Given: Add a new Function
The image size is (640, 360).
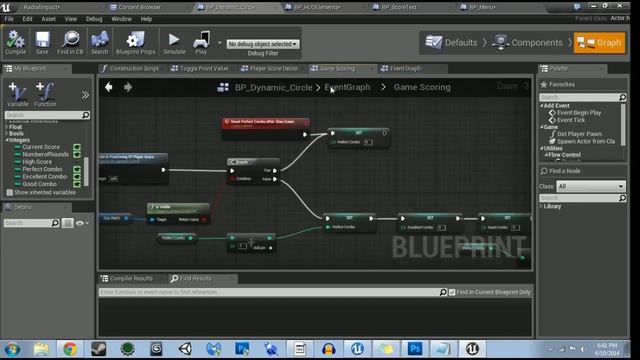Looking at the screenshot, I should click(x=45, y=95).
